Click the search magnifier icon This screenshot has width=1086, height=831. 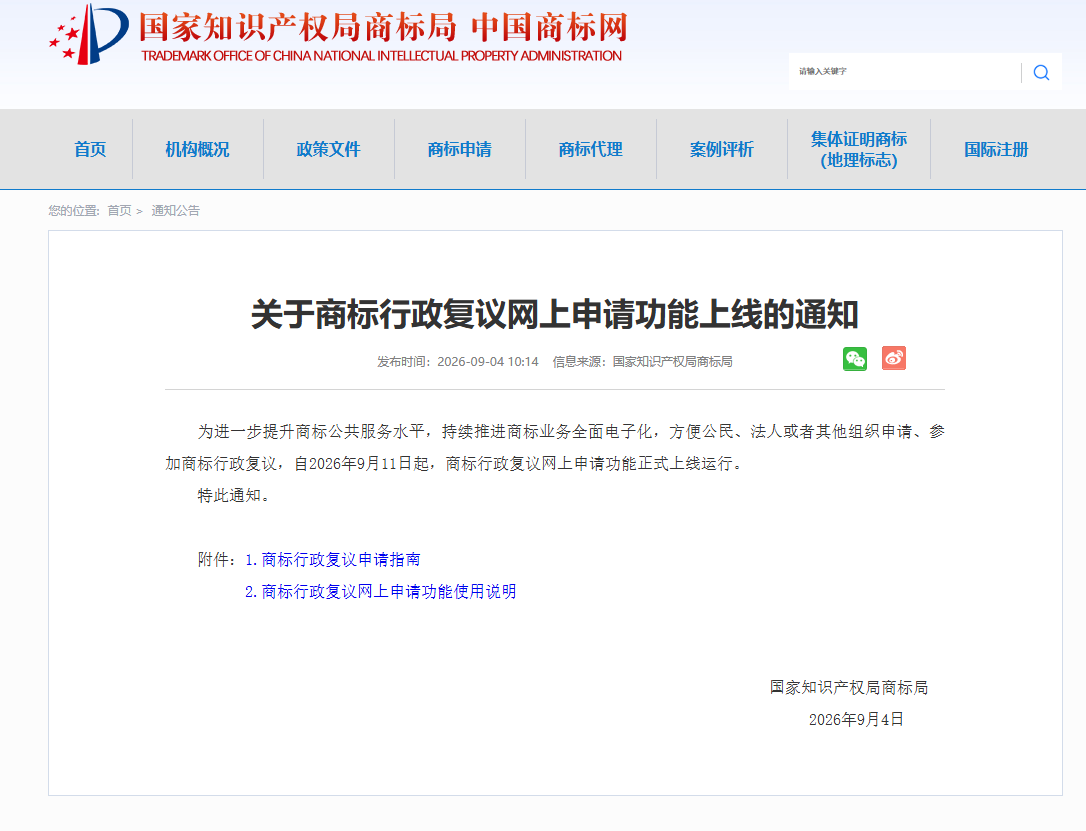point(1041,72)
